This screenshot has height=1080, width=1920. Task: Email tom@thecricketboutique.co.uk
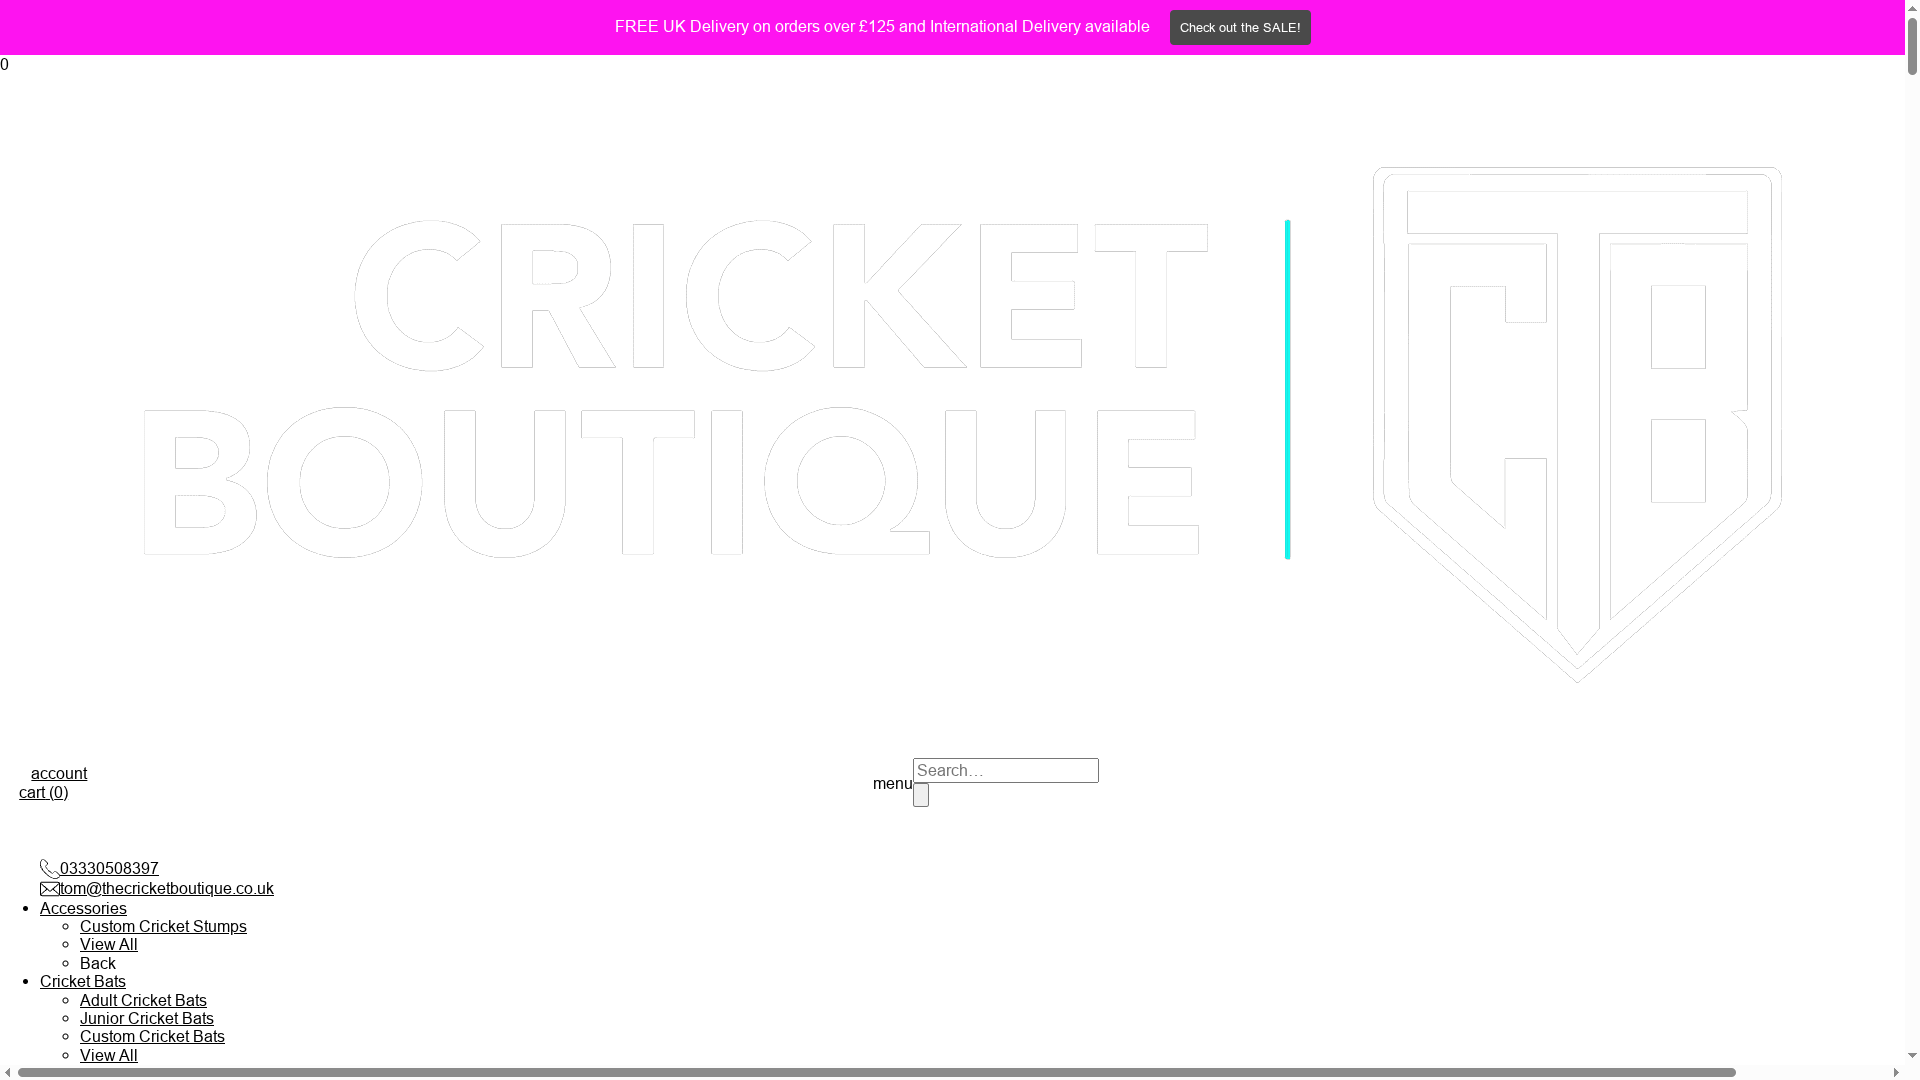tap(166, 888)
